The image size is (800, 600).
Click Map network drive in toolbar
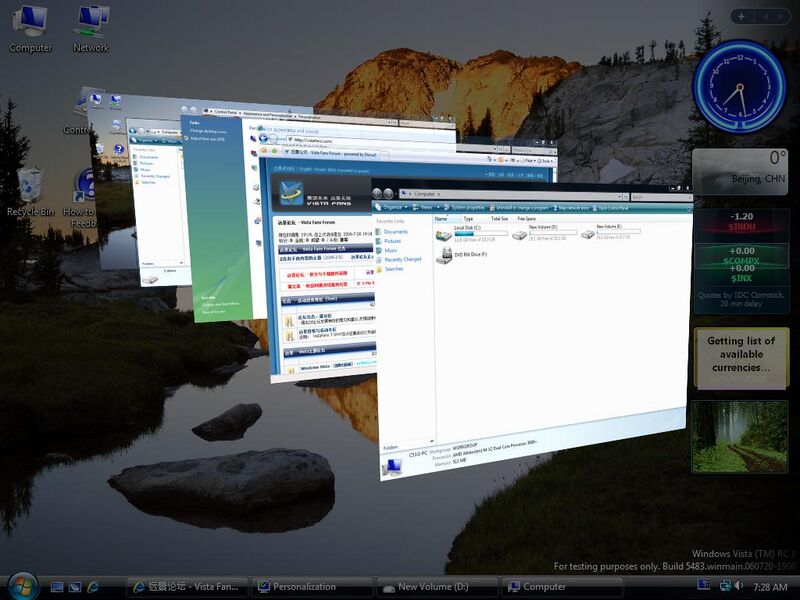point(571,208)
